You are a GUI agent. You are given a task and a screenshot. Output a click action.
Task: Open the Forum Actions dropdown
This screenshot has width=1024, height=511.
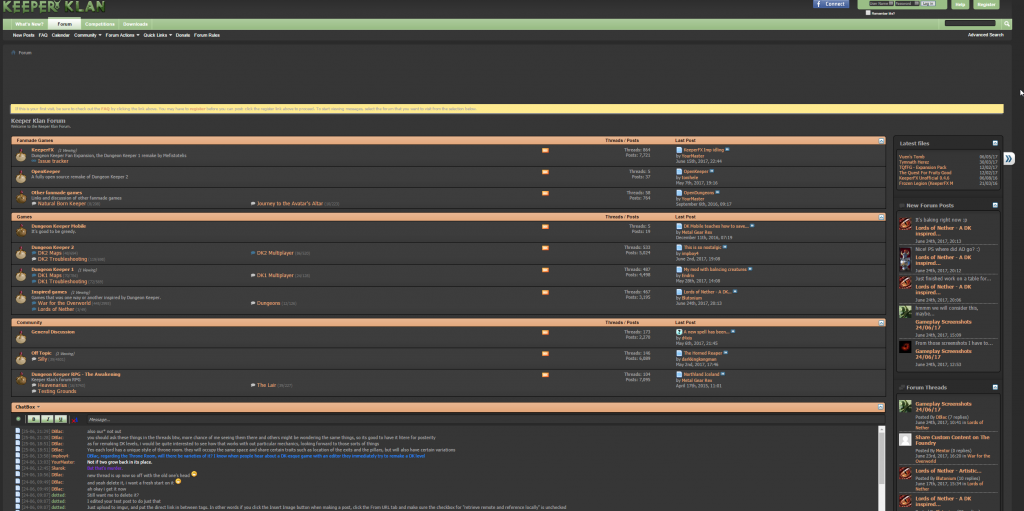coord(123,35)
